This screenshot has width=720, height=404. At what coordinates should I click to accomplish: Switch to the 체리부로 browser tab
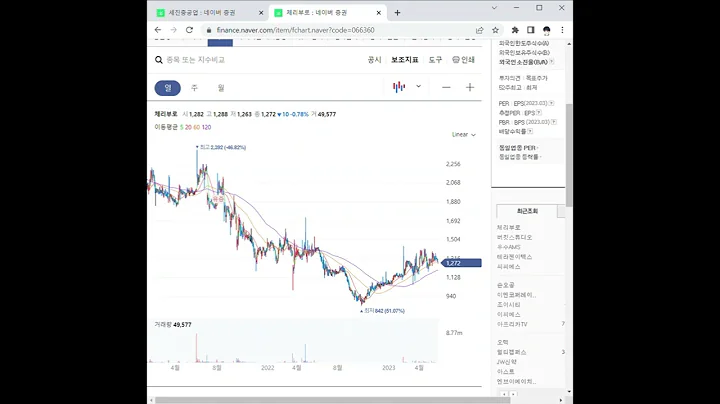click(327, 13)
